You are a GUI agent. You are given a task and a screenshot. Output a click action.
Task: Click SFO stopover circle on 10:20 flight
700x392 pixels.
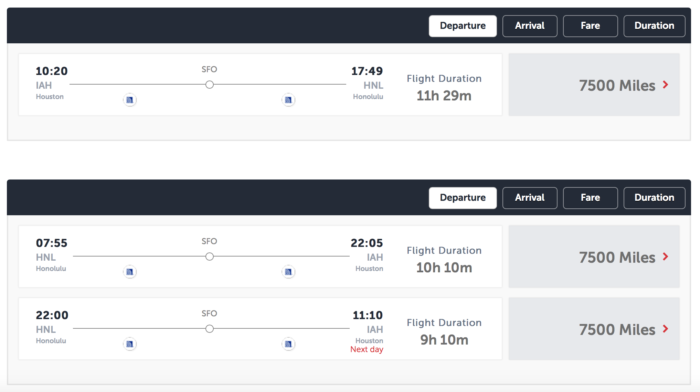(209, 84)
